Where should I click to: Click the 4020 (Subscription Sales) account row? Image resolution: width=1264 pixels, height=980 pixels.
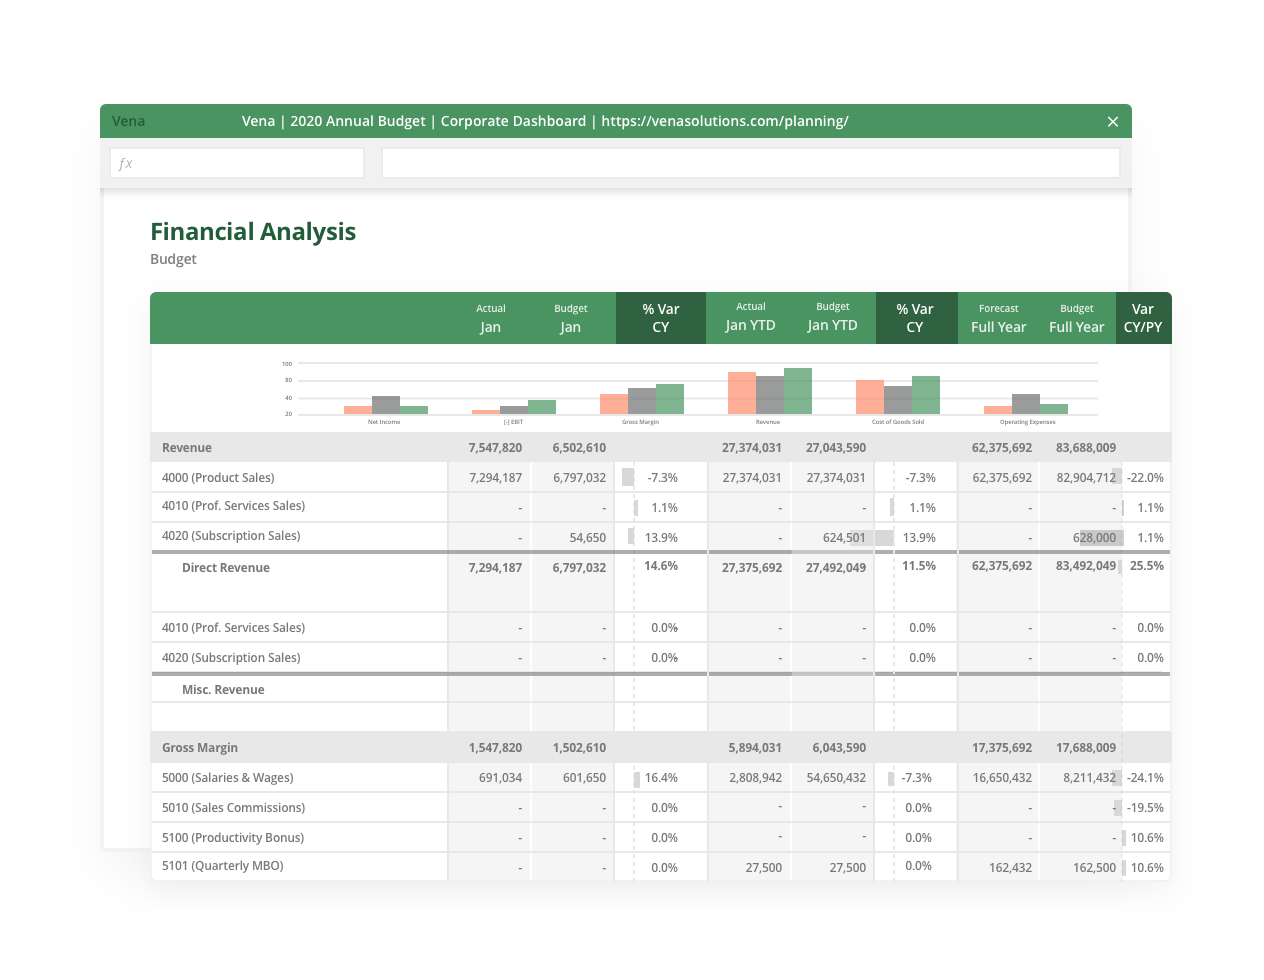click(231, 536)
